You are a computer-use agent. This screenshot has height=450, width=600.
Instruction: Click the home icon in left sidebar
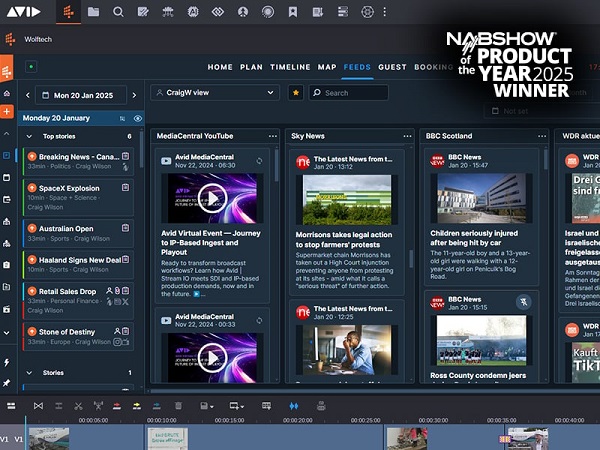[x=7, y=92]
